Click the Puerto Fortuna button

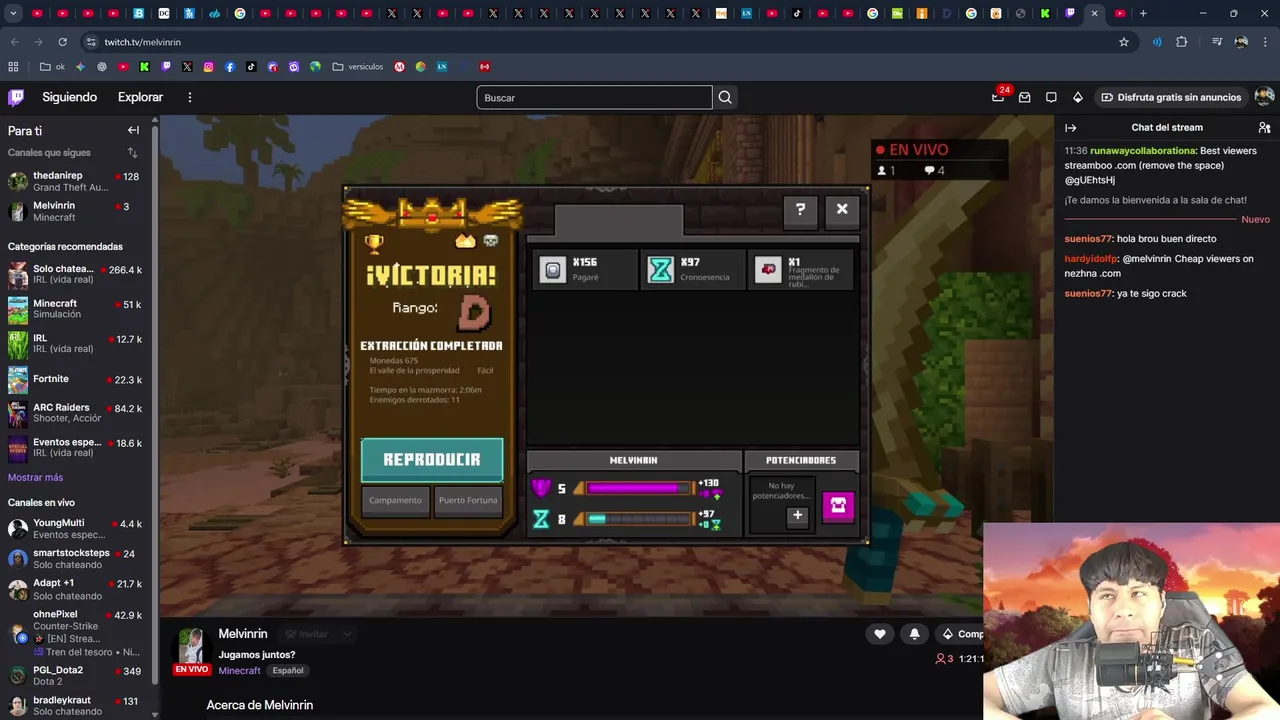[x=468, y=500]
